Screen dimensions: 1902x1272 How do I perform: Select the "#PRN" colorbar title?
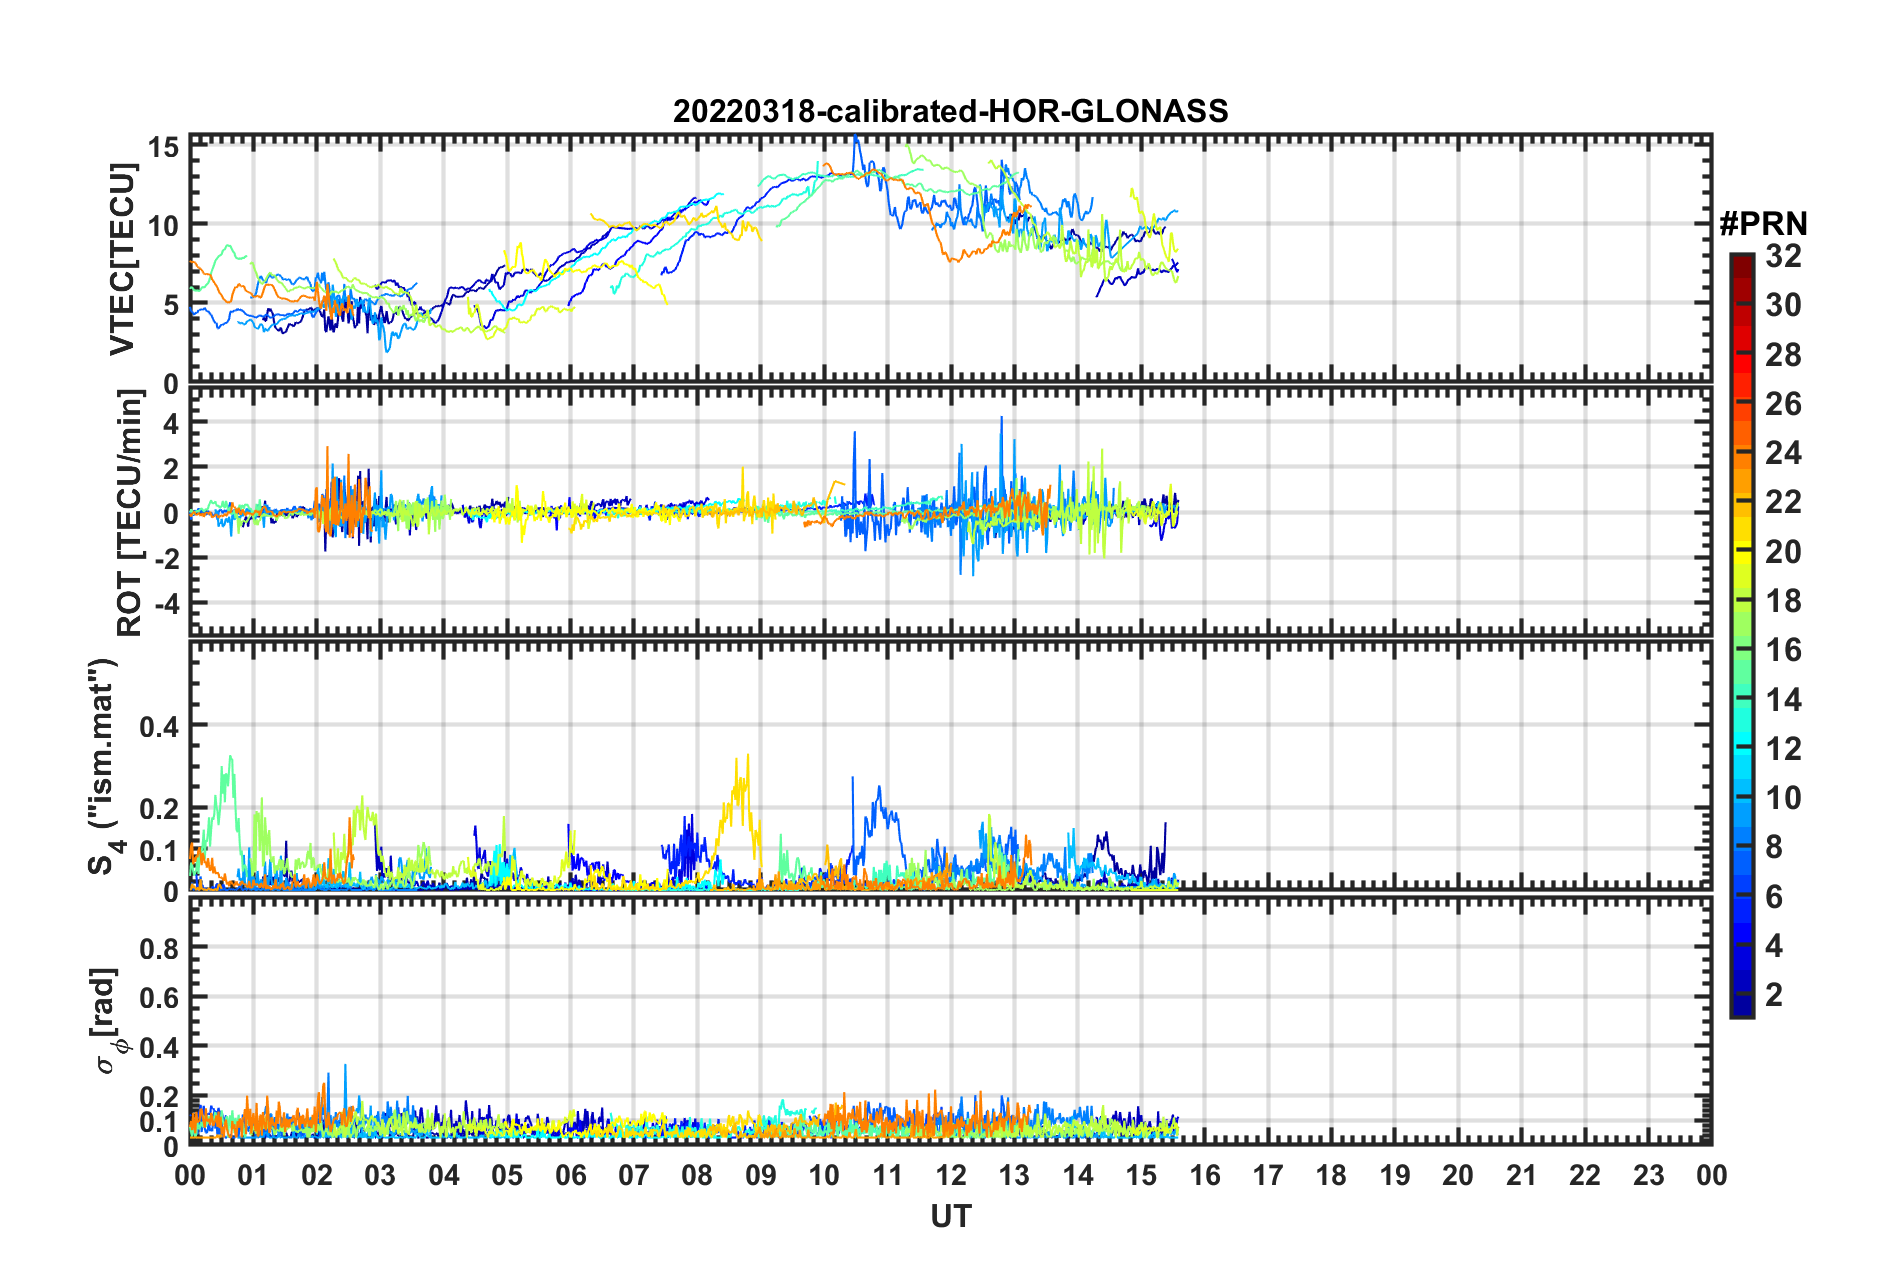click(1763, 224)
